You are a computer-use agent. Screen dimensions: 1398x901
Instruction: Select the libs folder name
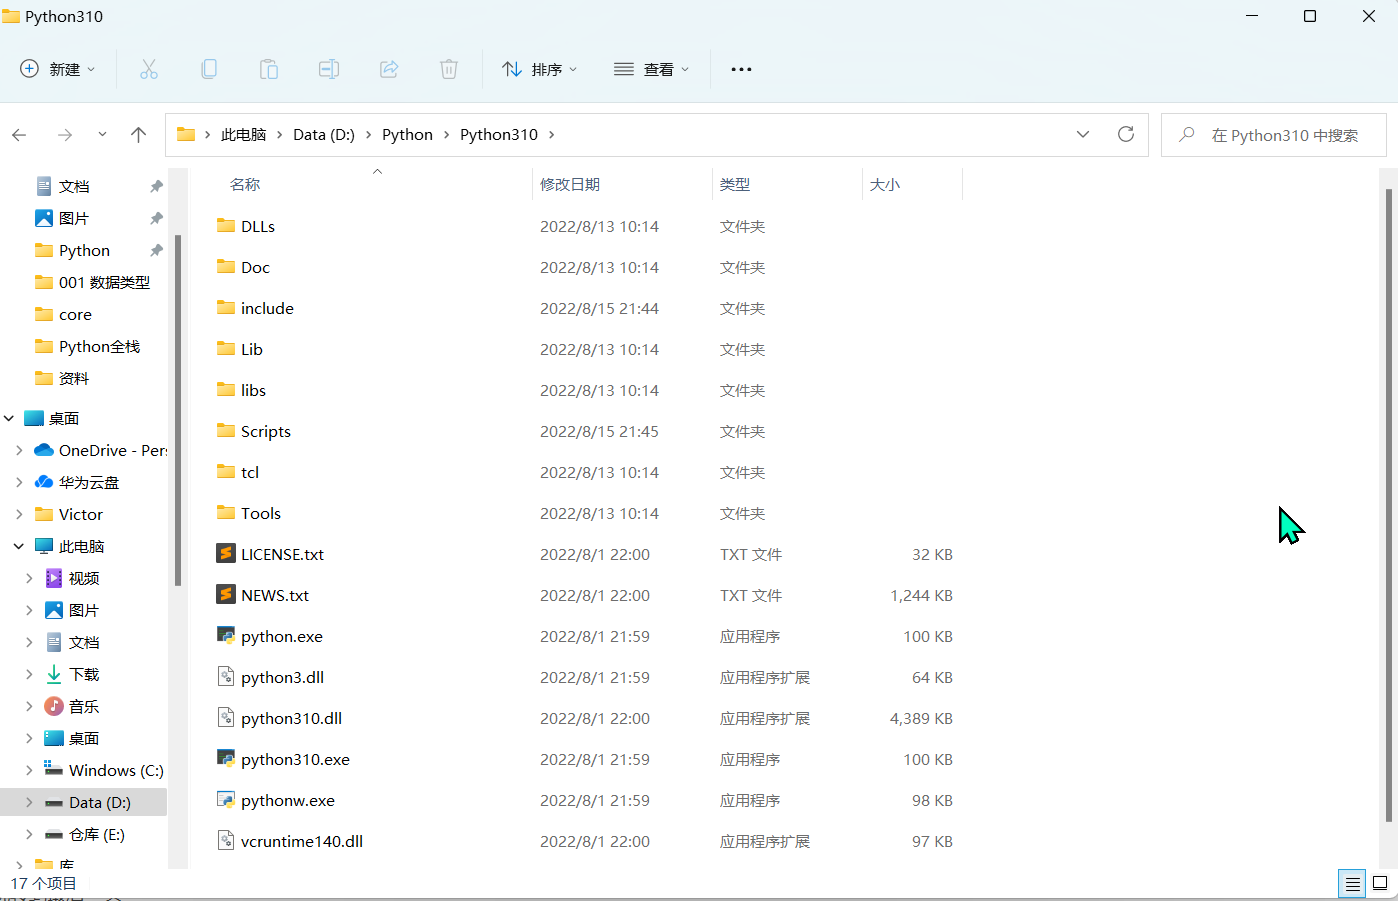(253, 390)
